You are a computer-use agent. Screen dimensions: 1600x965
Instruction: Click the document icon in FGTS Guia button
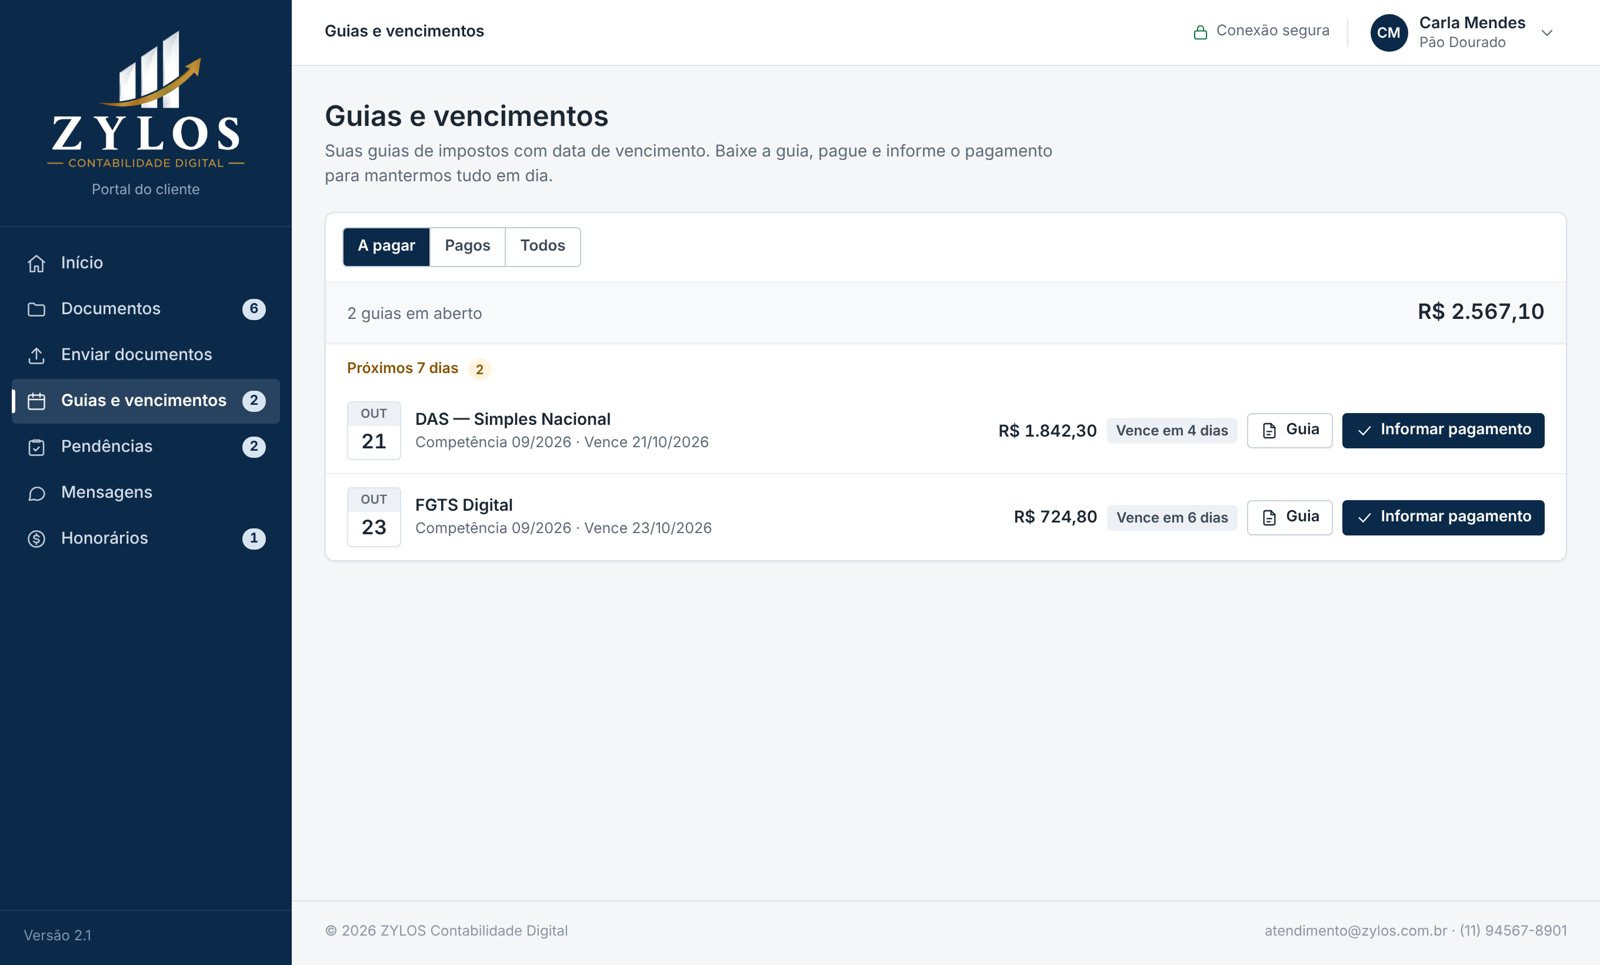[x=1269, y=517]
